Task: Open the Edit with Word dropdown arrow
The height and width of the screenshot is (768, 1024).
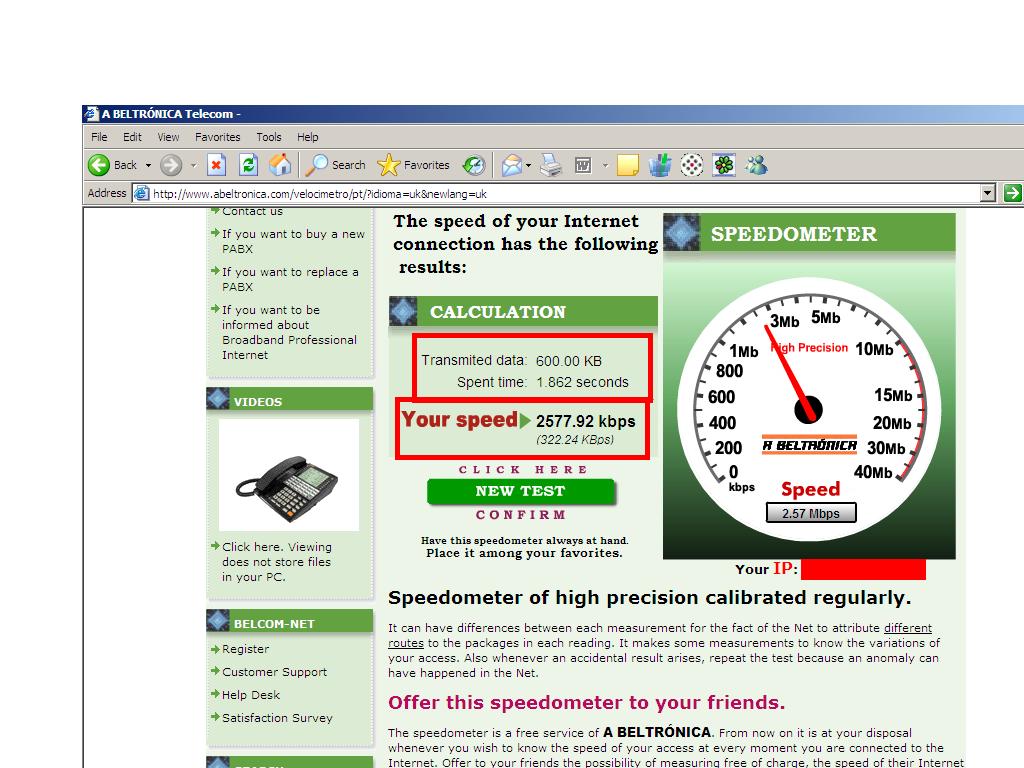Action: 605,166
